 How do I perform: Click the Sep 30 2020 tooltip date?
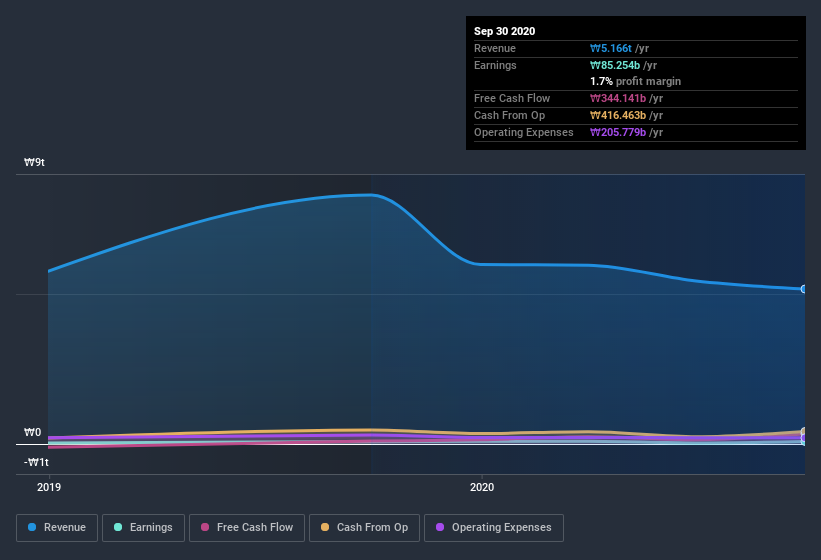[x=504, y=31]
